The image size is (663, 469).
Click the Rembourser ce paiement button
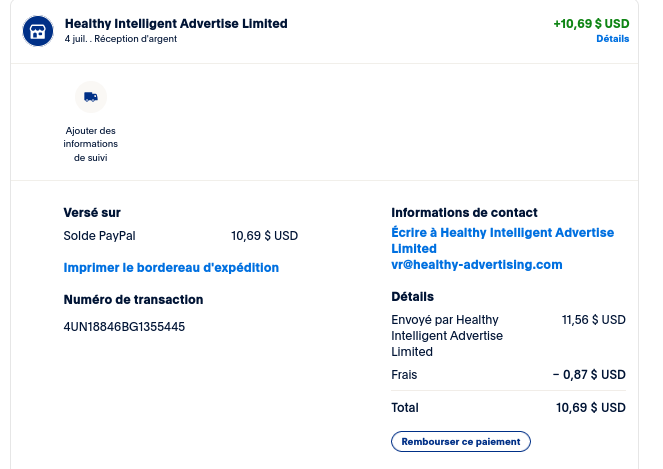click(460, 442)
